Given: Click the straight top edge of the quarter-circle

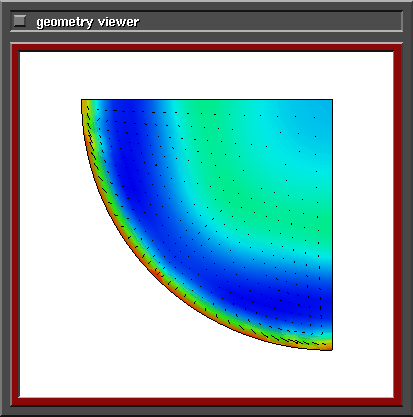Looking at the screenshot, I should (x=207, y=99).
